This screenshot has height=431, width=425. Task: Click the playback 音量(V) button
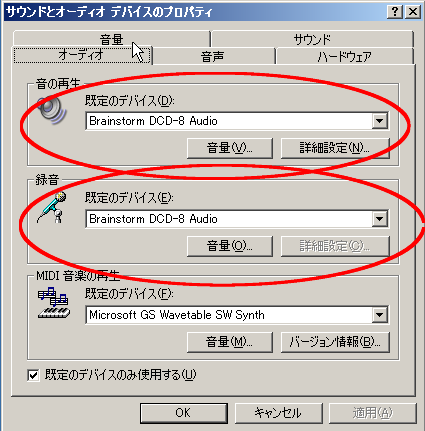230,148
